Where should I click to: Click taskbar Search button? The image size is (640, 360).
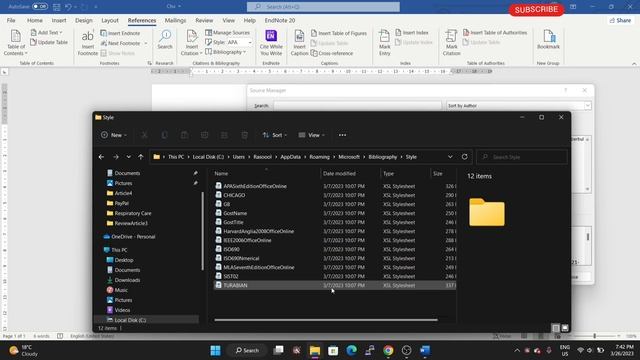pyautogui.click(x=247, y=350)
